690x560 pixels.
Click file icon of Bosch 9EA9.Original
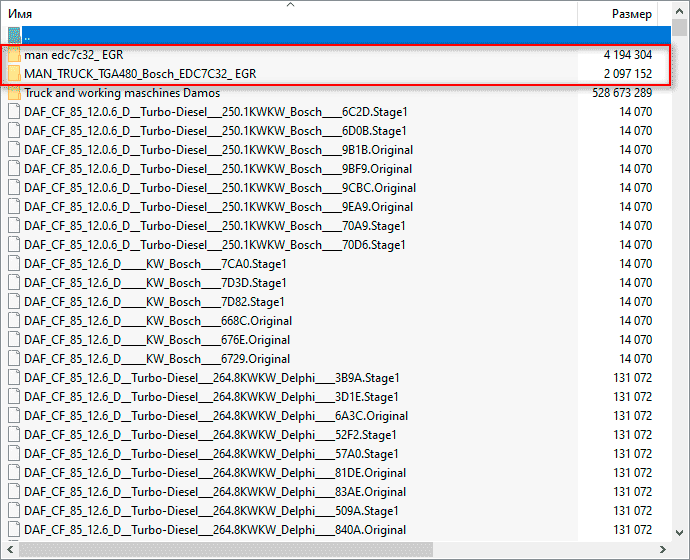14,207
